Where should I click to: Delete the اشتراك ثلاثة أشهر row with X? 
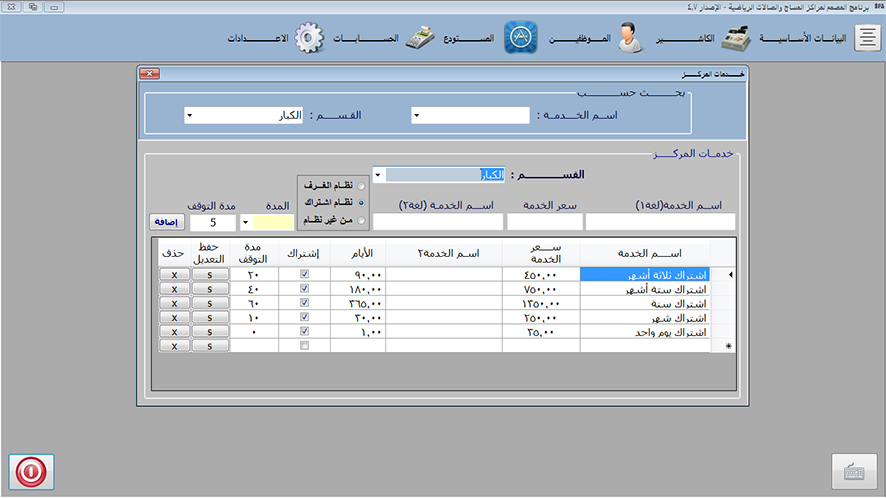(x=174, y=273)
